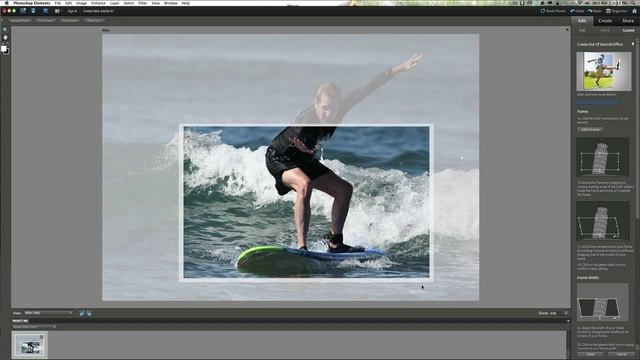Switch to the Share tab
The width and height of the screenshot is (640, 360).
(628, 20)
